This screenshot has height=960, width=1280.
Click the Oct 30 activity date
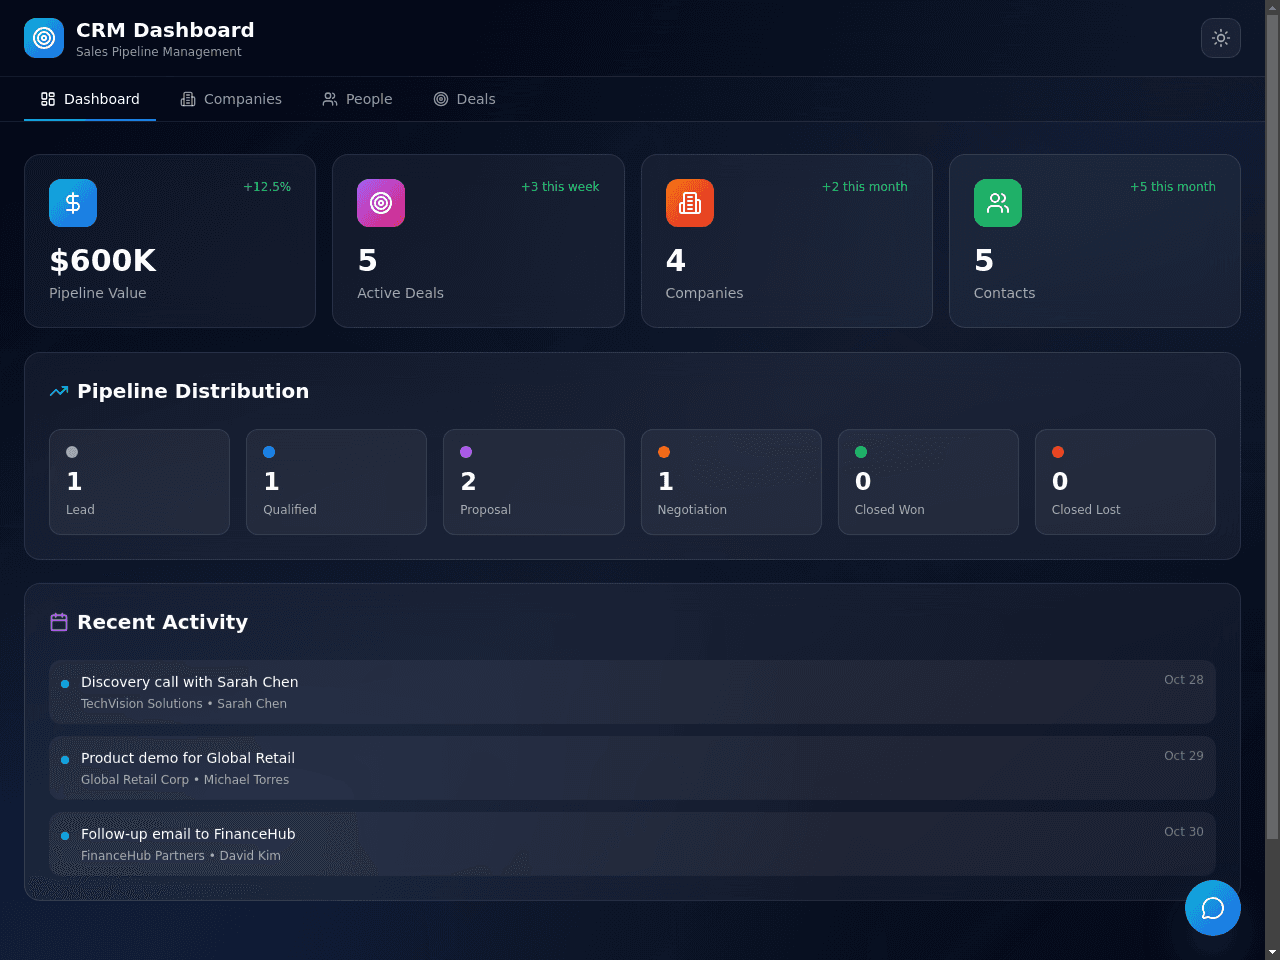pos(1184,832)
